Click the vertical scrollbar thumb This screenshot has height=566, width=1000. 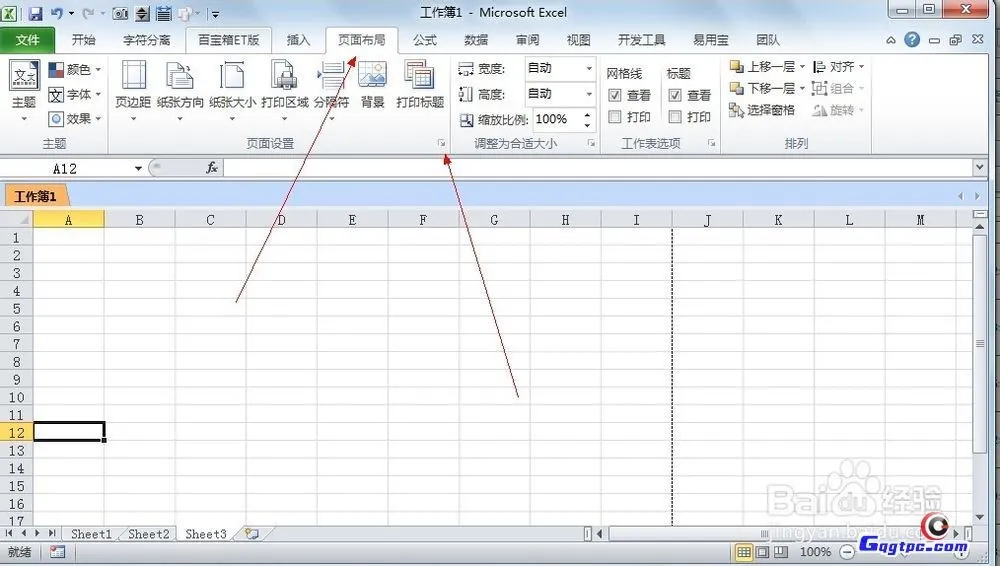[980, 343]
